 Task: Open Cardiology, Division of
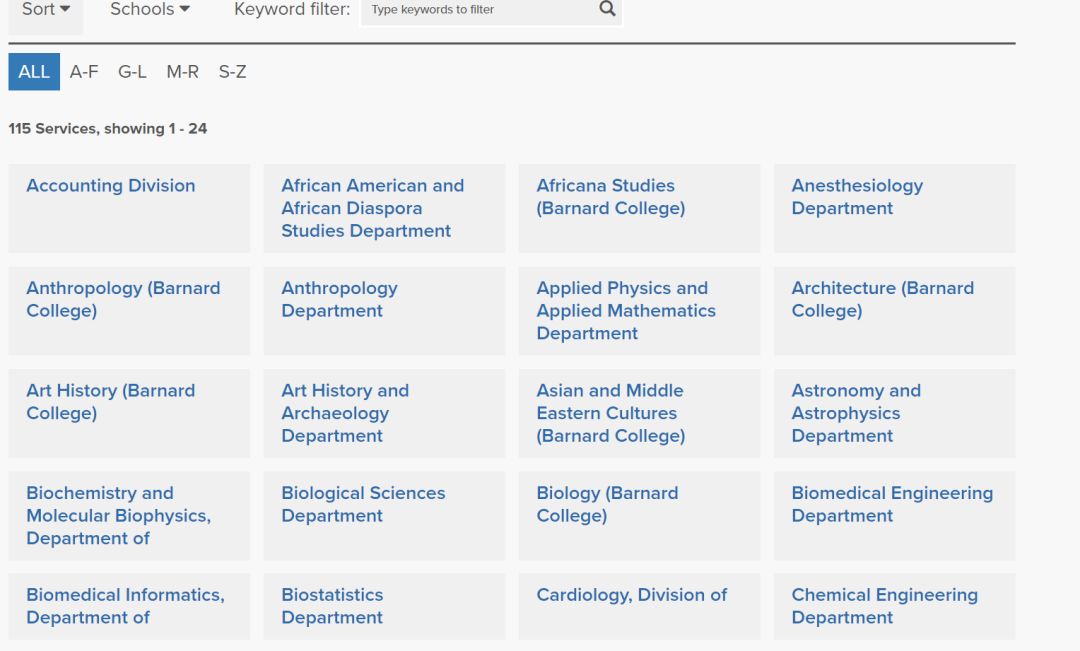click(x=631, y=595)
